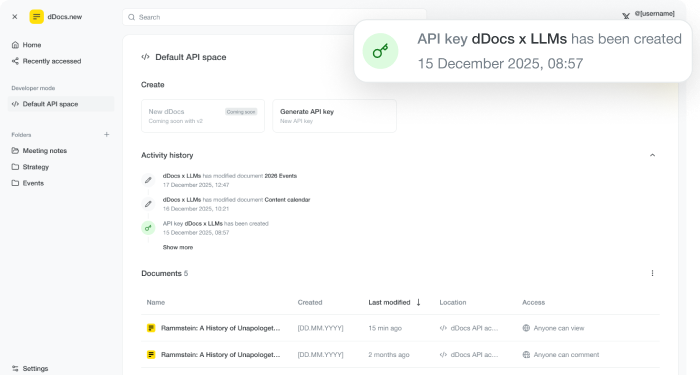This screenshot has width=700, height=375.
Task: Sort documents by Location column
Action: tap(453, 302)
